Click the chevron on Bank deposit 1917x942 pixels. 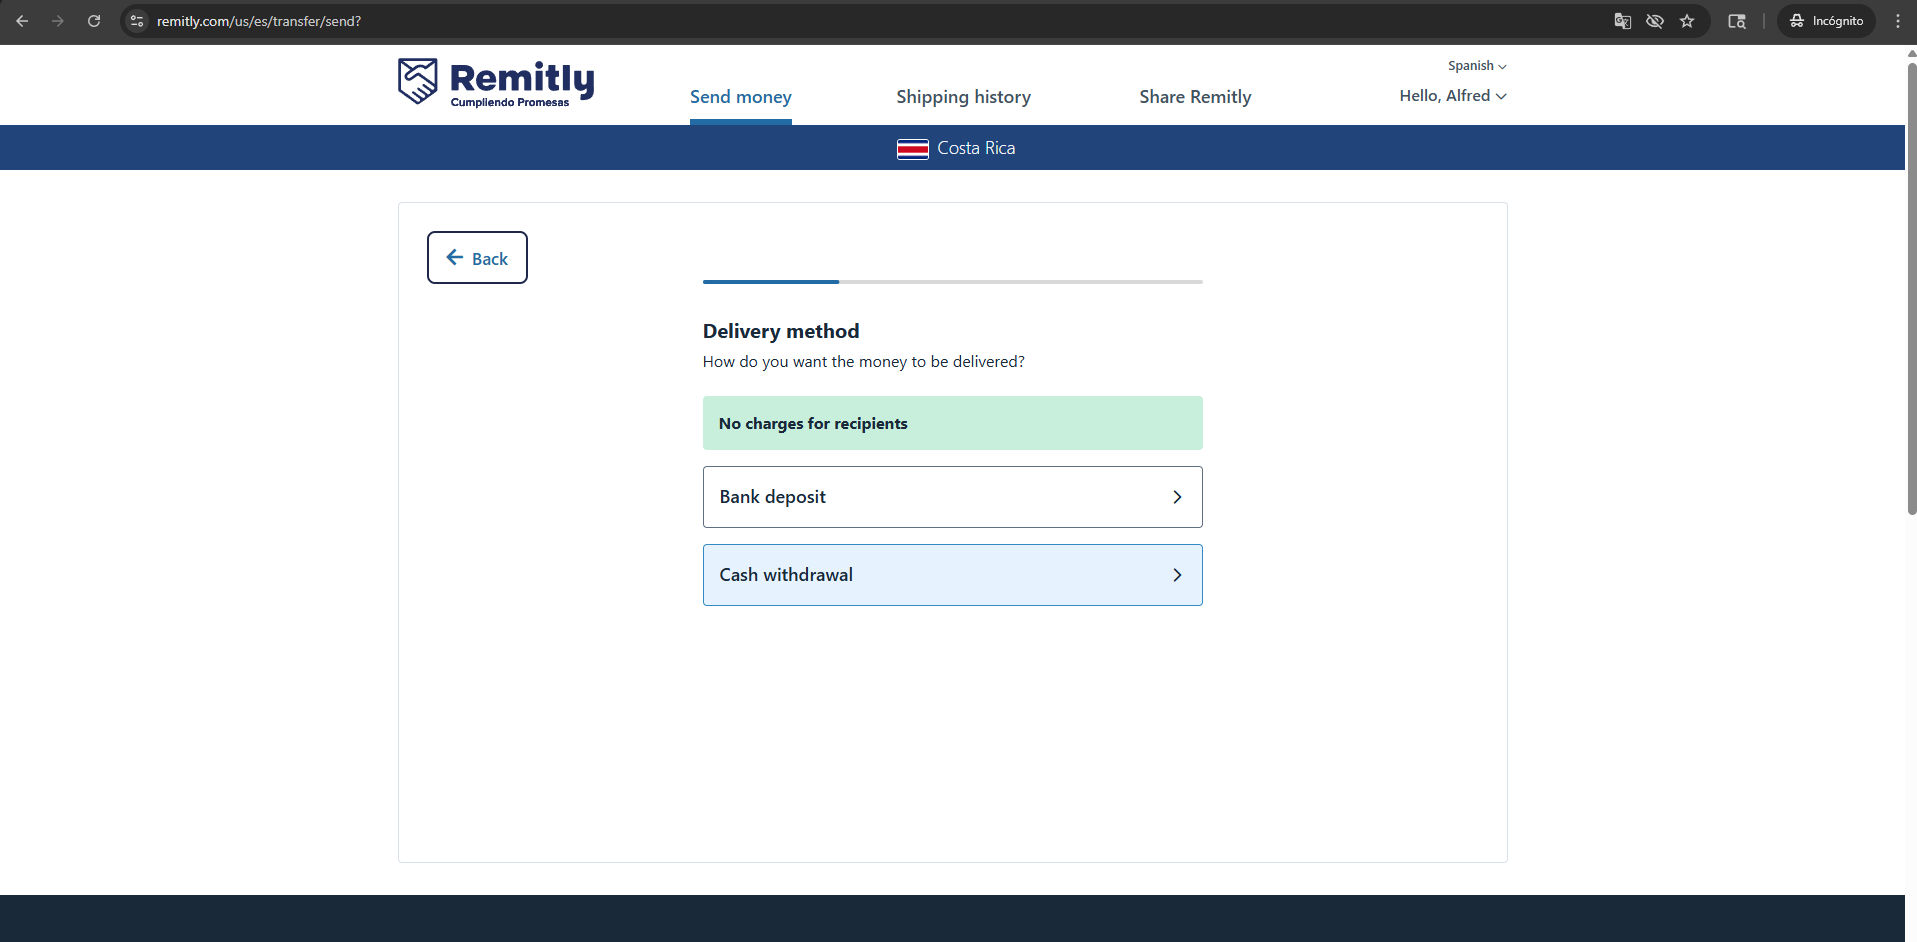pyautogui.click(x=1177, y=497)
